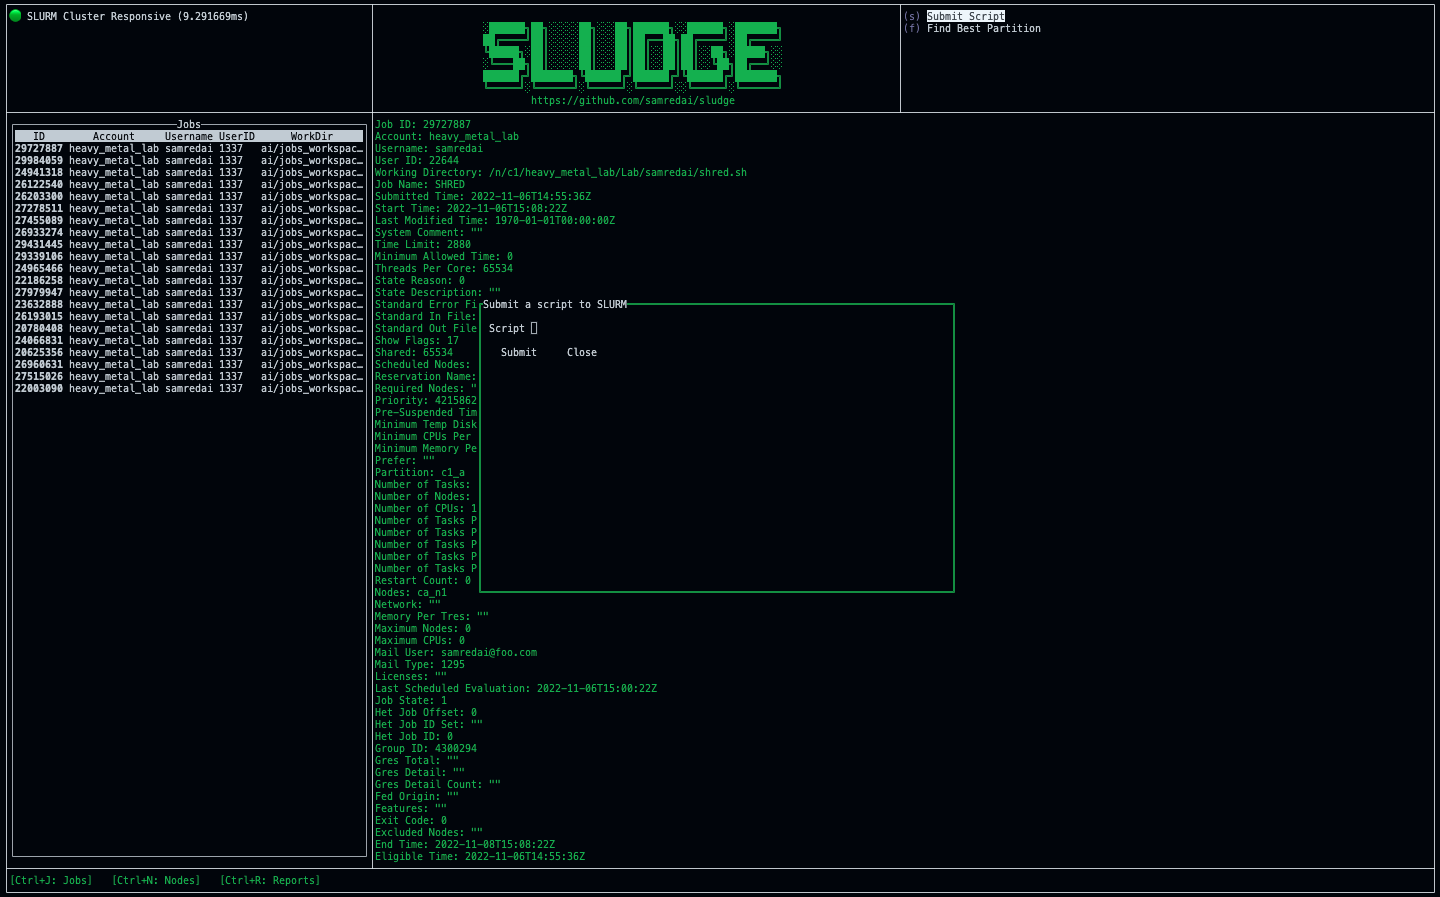Switch to Reports view in footer
This screenshot has width=1440, height=897.
tap(270, 880)
